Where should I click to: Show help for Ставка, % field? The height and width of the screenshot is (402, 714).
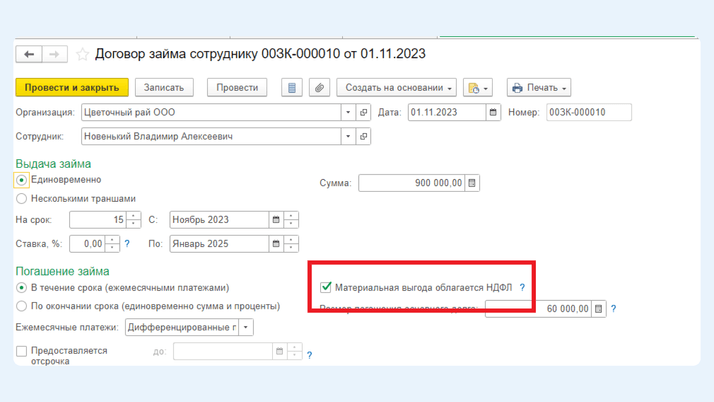(x=127, y=244)
